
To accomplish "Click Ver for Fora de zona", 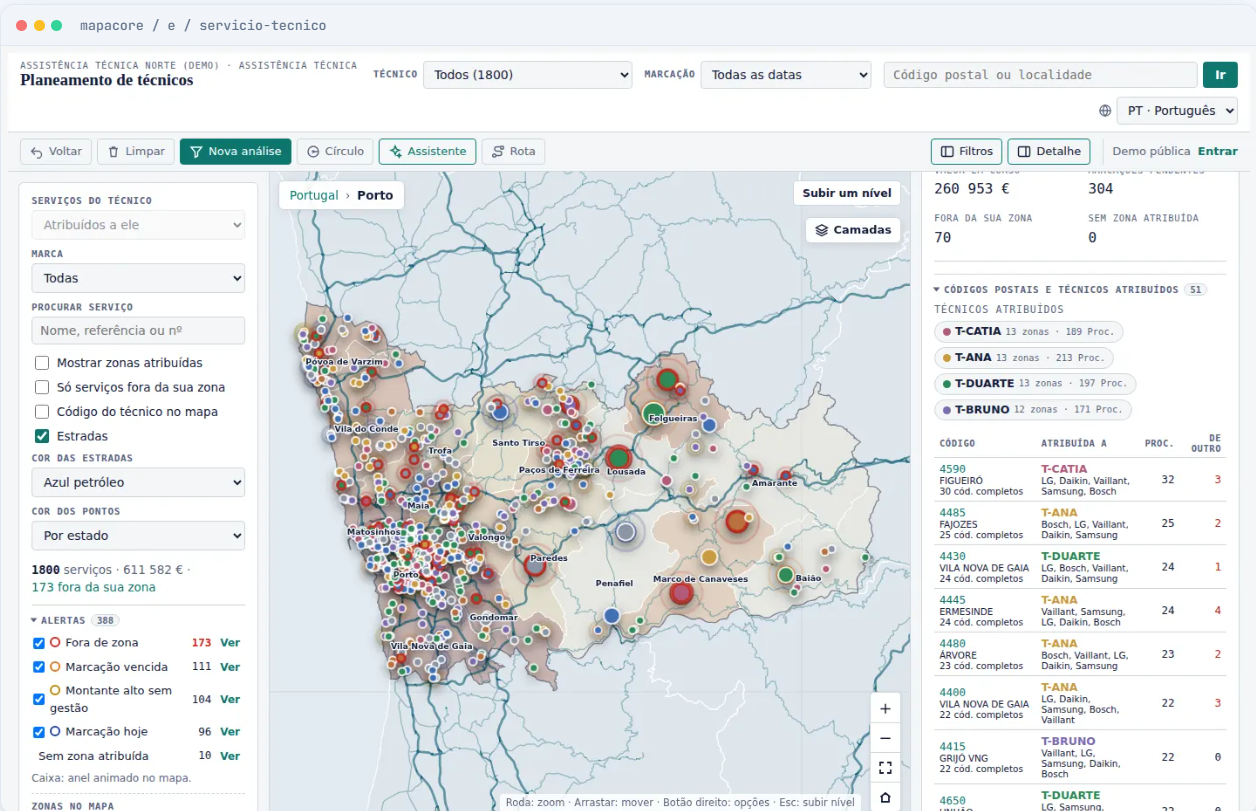I will [230, 643].
